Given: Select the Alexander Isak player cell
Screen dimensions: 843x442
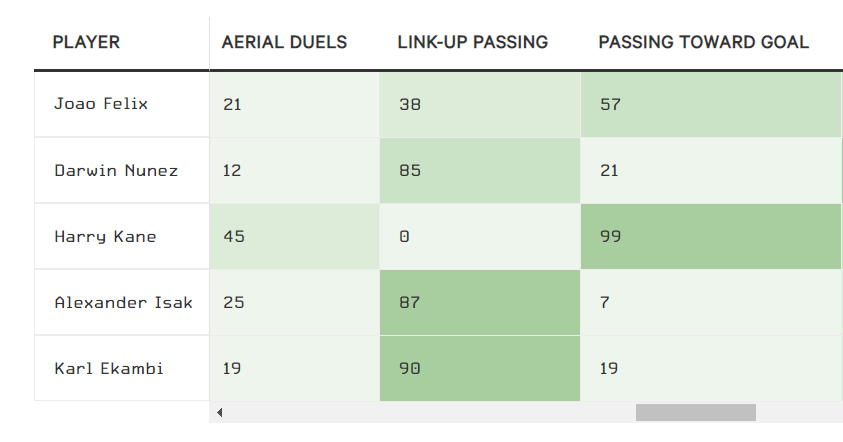Looking at the screenshot, I should pos(122,302).
